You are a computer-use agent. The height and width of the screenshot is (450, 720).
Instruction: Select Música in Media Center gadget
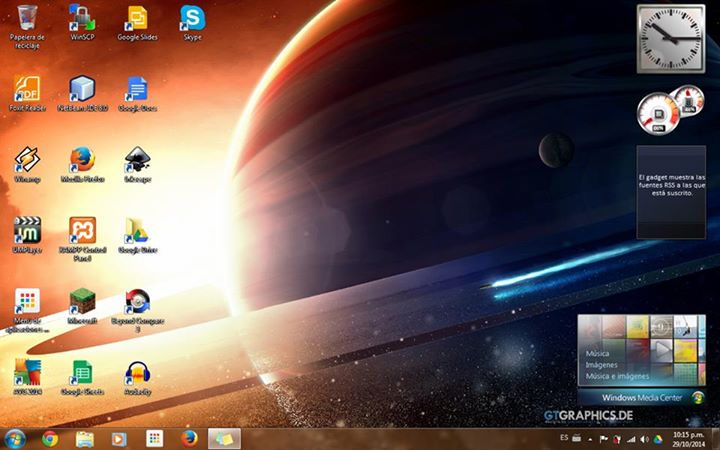(x=598, y=354)
